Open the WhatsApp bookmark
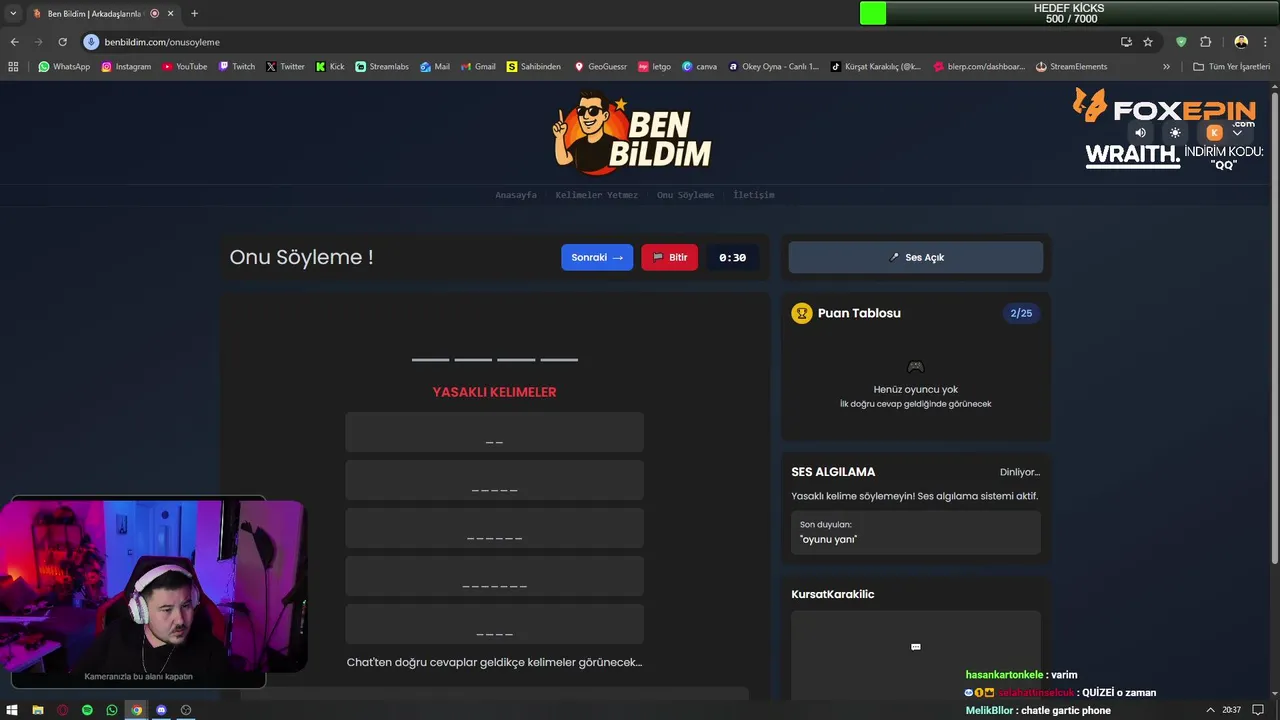Screen dimensions: 1280x720 click(64, 67)
